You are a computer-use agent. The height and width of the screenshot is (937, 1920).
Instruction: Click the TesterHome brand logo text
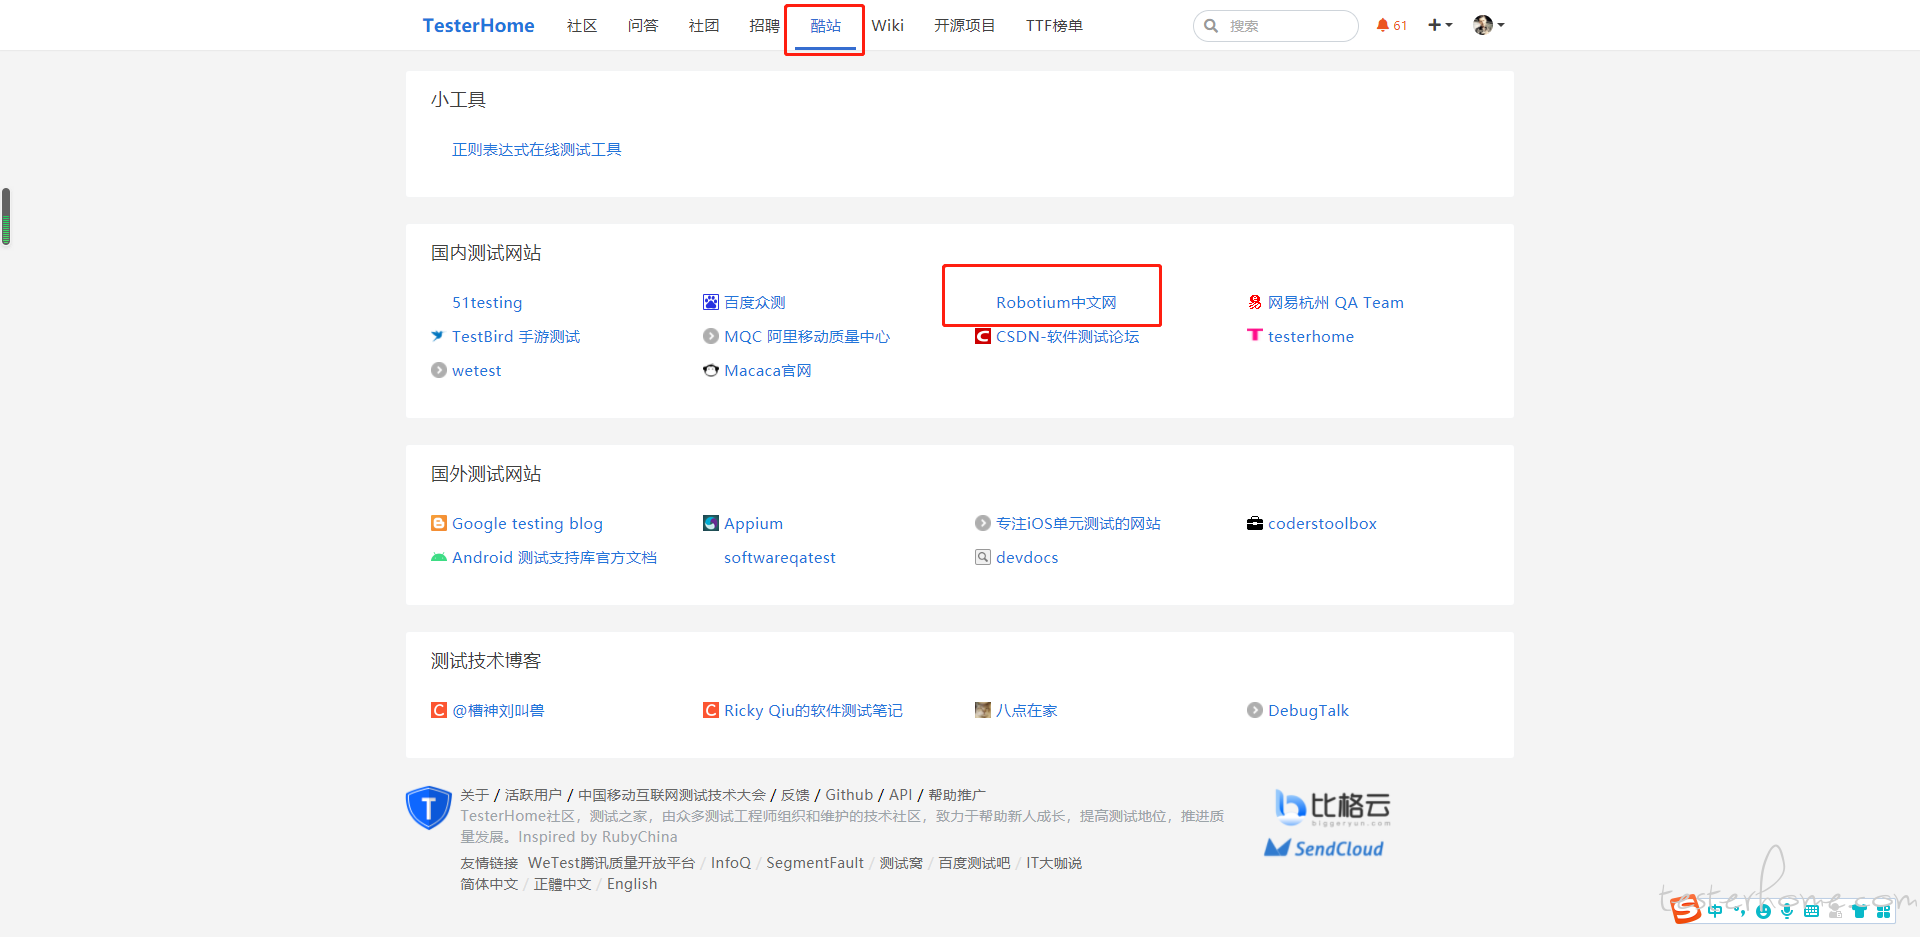478,25
